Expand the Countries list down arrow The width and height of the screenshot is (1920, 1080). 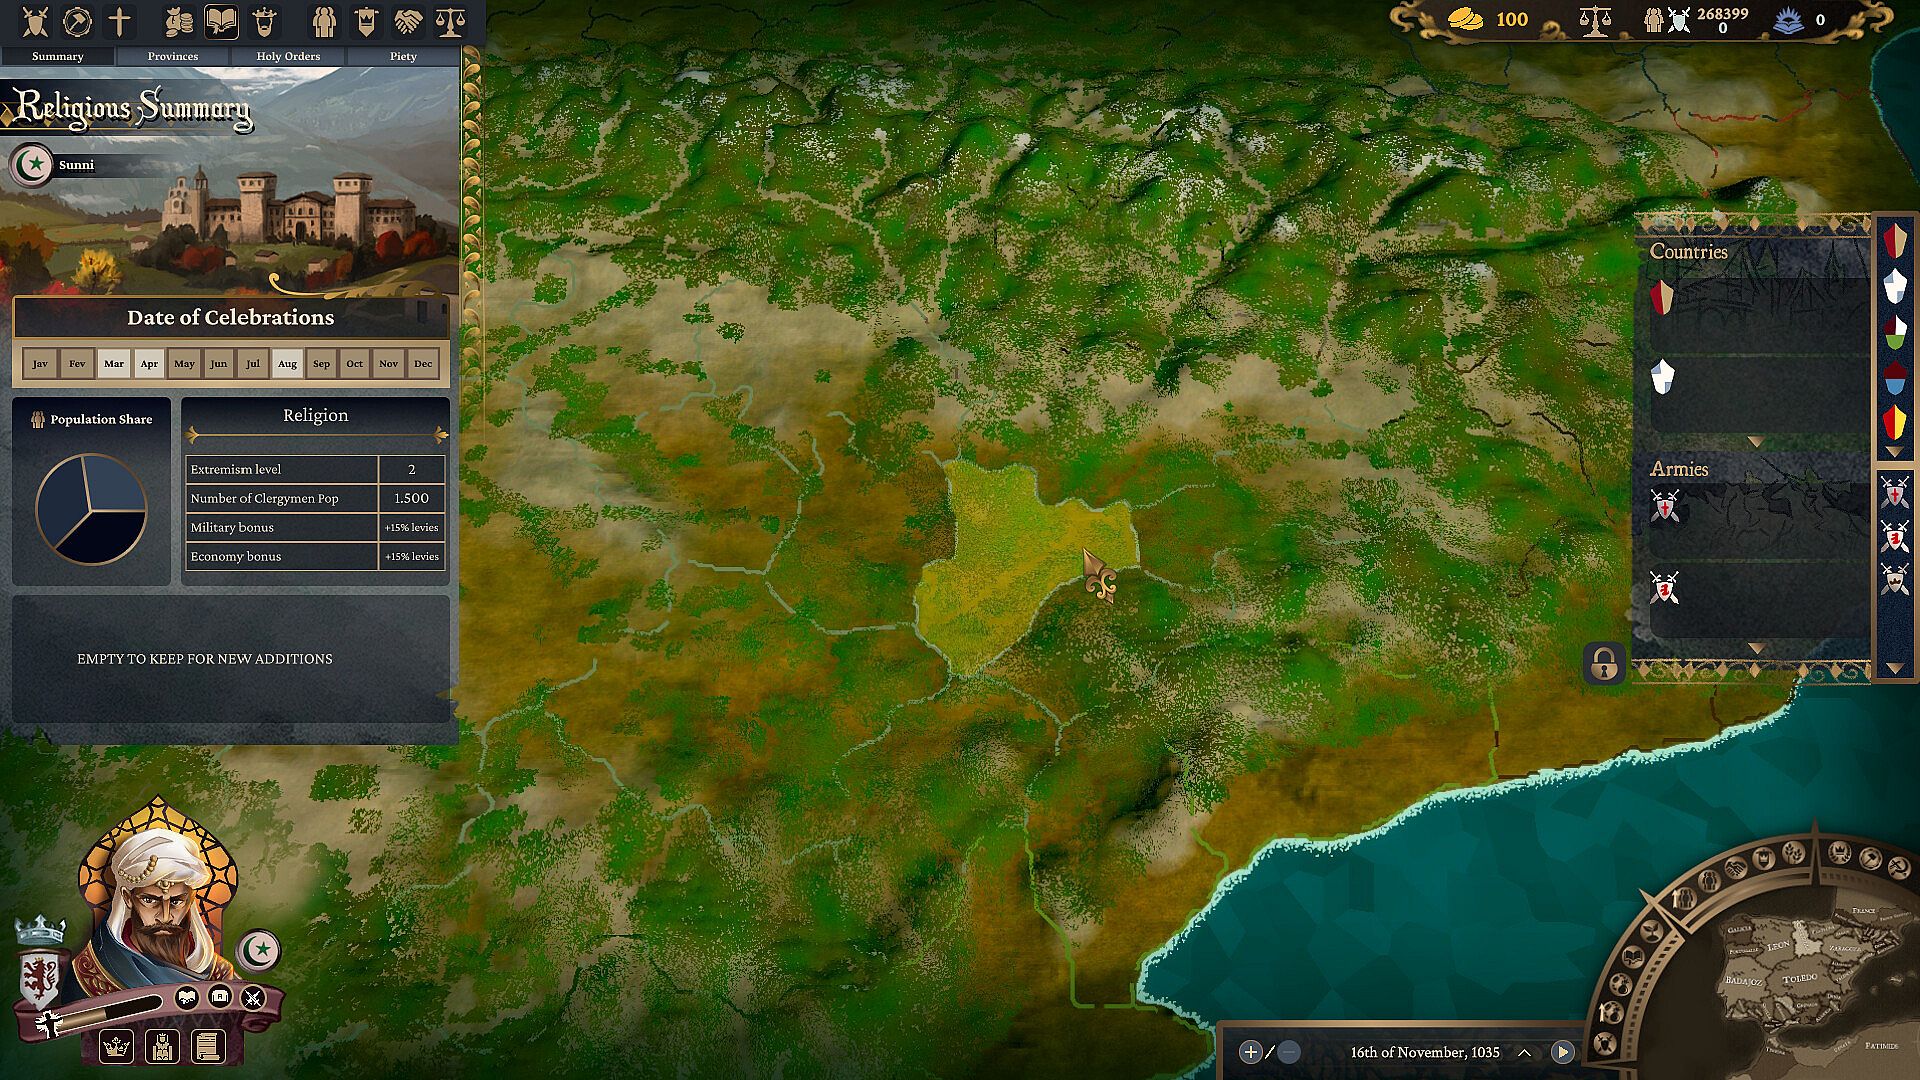1755,441
